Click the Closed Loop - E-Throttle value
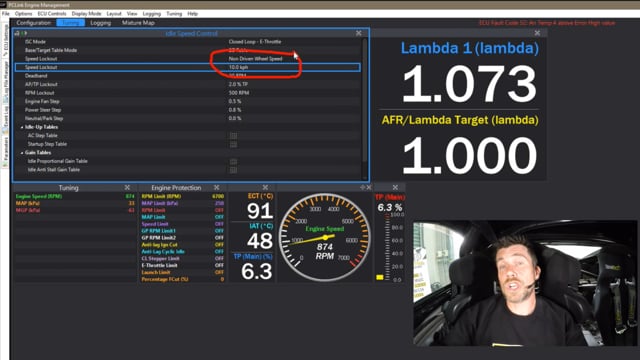 click(255, 42)
